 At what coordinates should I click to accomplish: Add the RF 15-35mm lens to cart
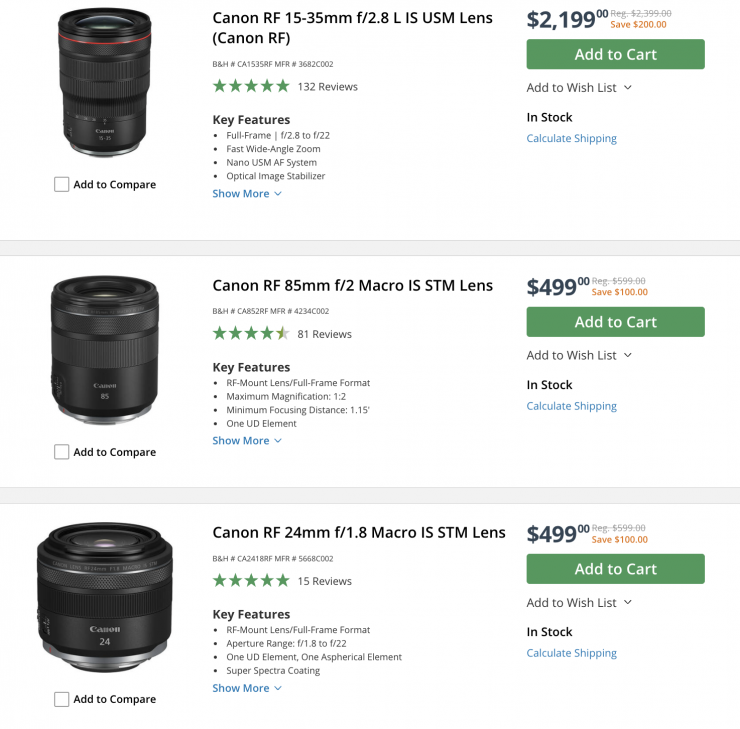click(615, 55)
